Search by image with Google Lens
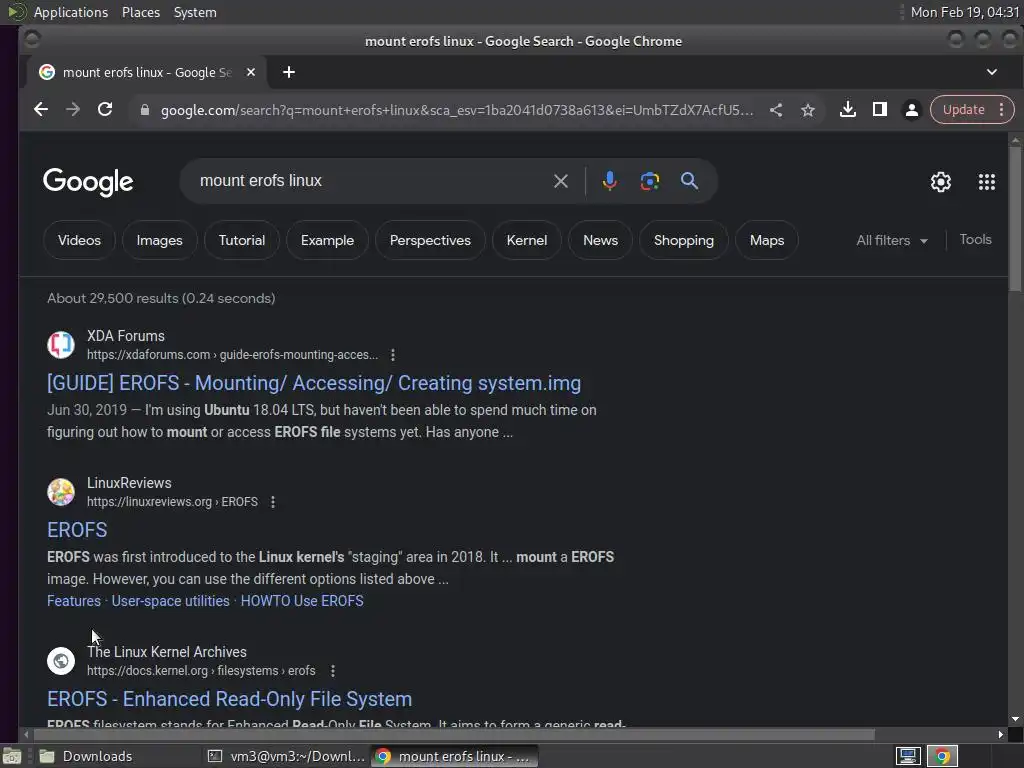 (650, 181)
